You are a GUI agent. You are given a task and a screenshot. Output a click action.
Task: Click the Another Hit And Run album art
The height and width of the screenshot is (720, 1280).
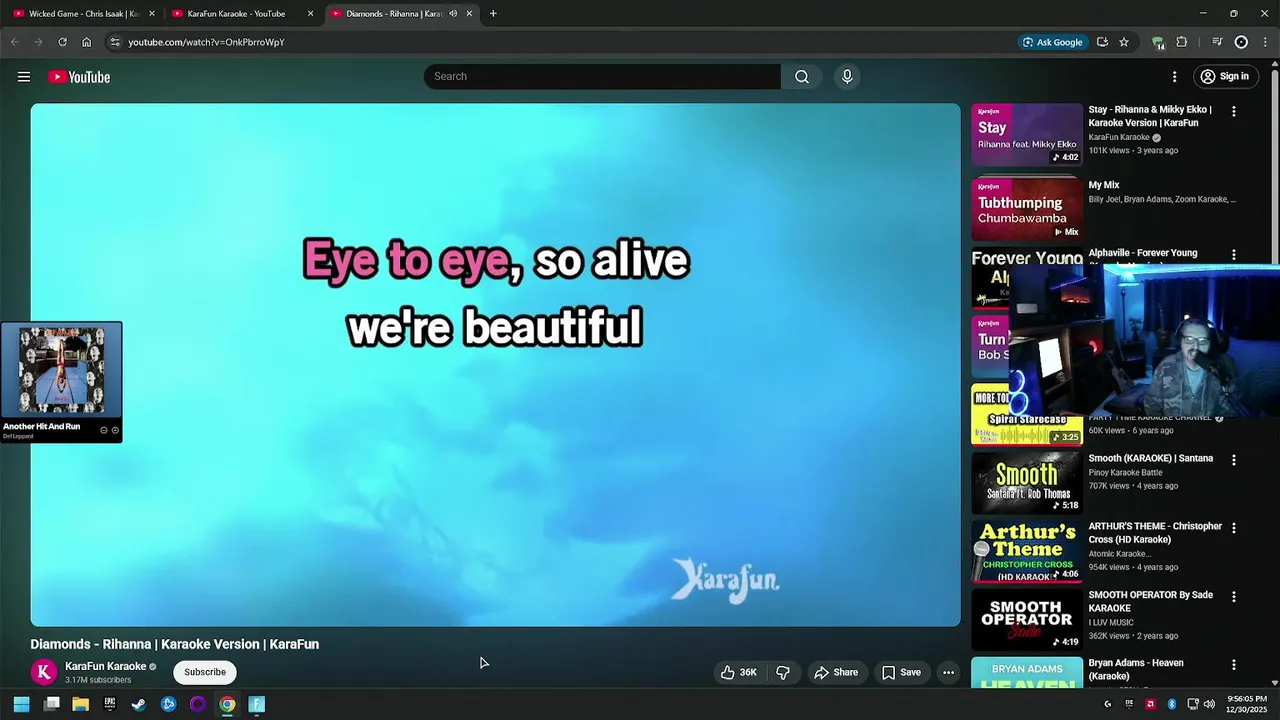pos(61,370)
